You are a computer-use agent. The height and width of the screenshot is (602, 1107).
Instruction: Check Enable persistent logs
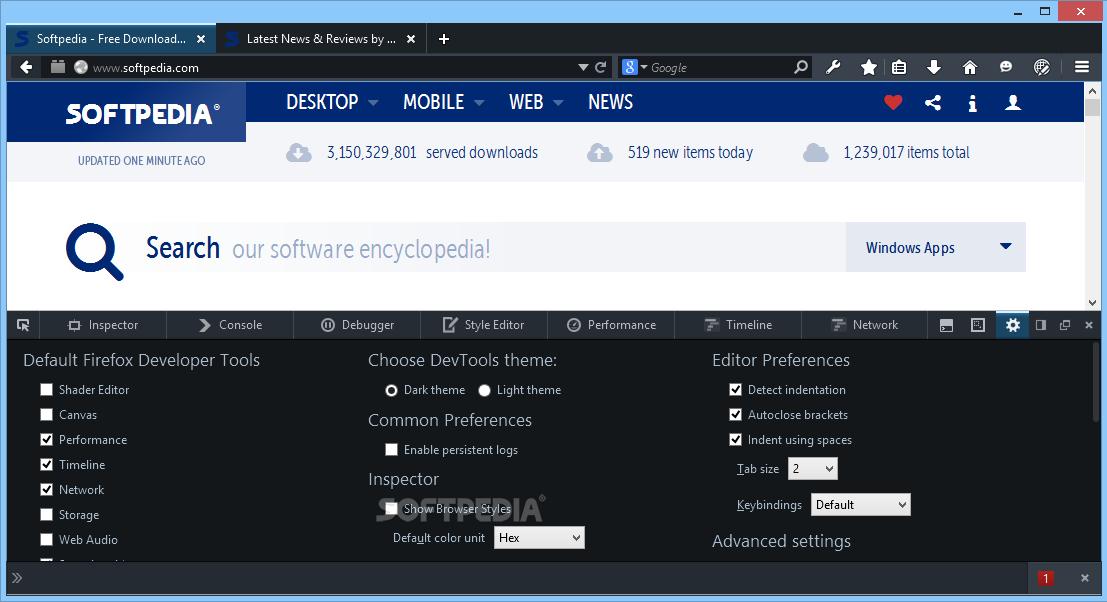tap(391, 450)
